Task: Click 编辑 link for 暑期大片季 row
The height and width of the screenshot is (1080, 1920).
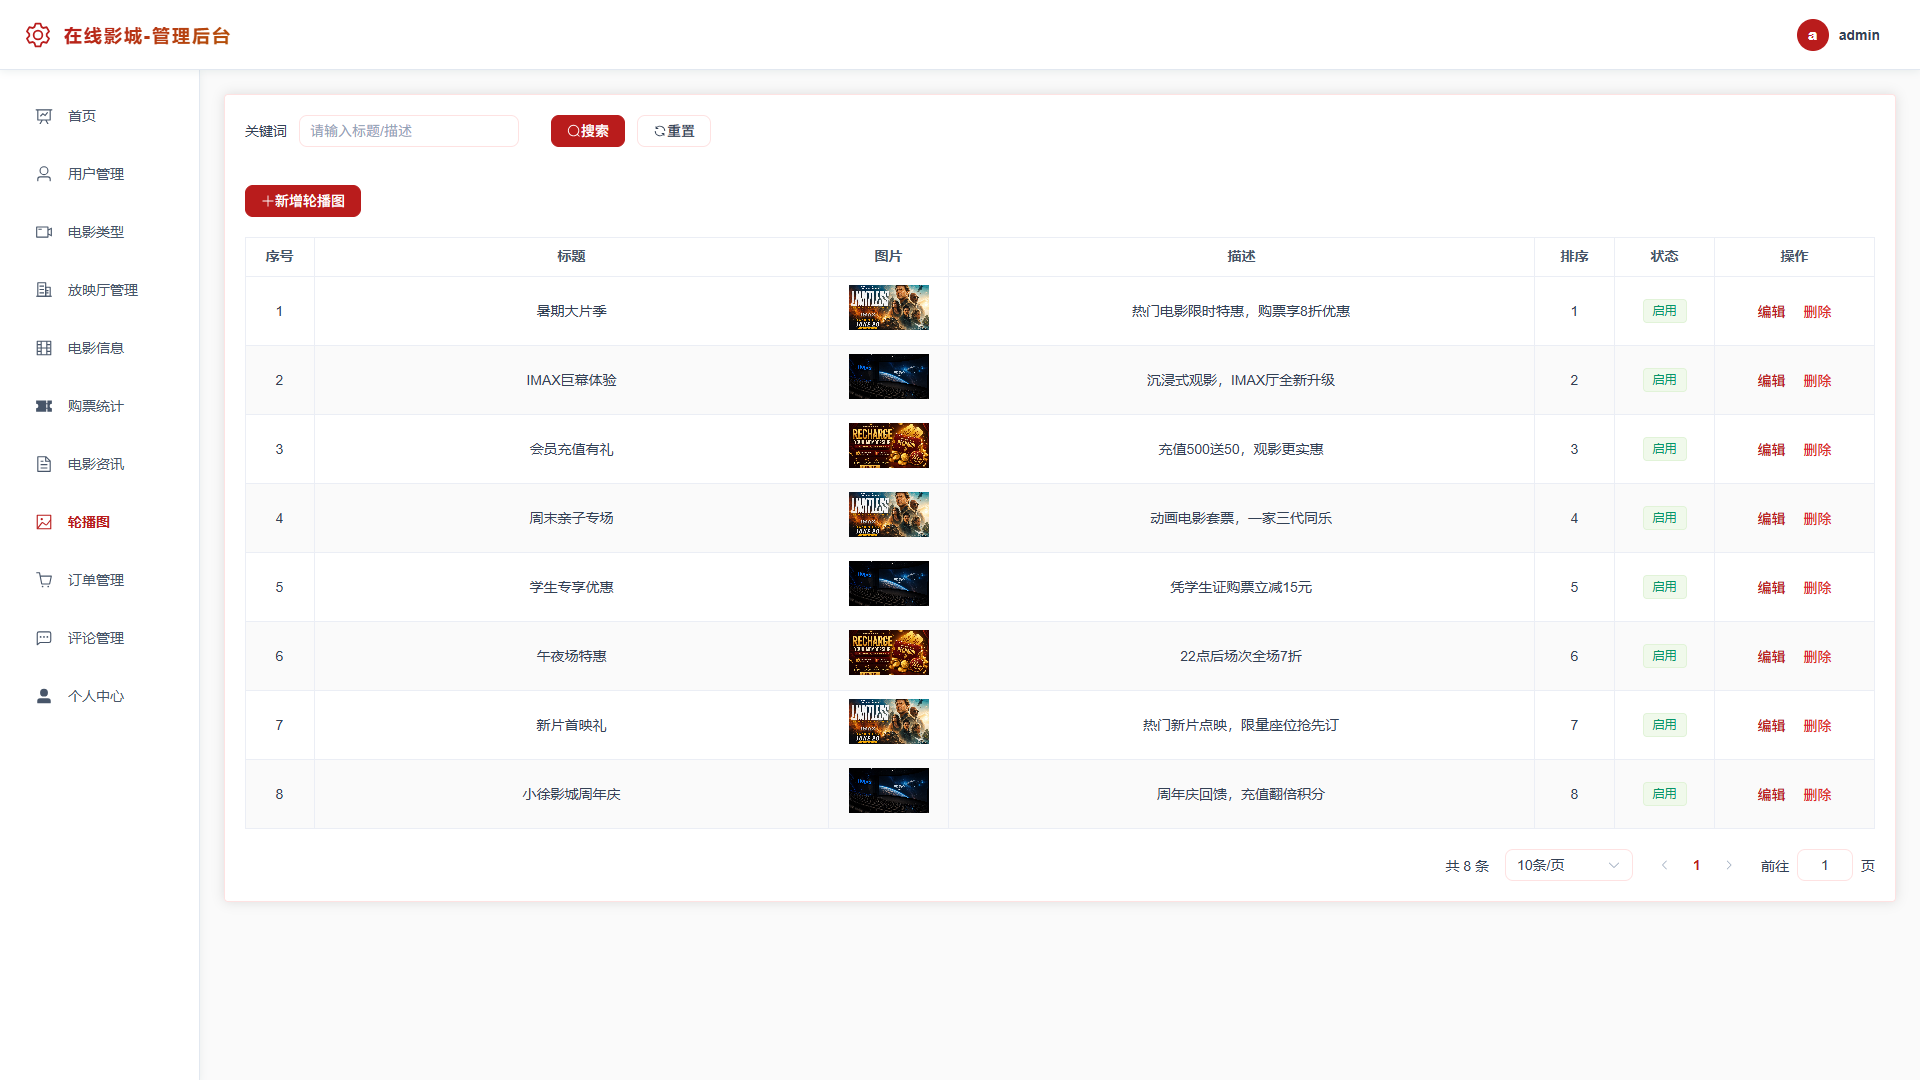Action: tap(1771, 312)
